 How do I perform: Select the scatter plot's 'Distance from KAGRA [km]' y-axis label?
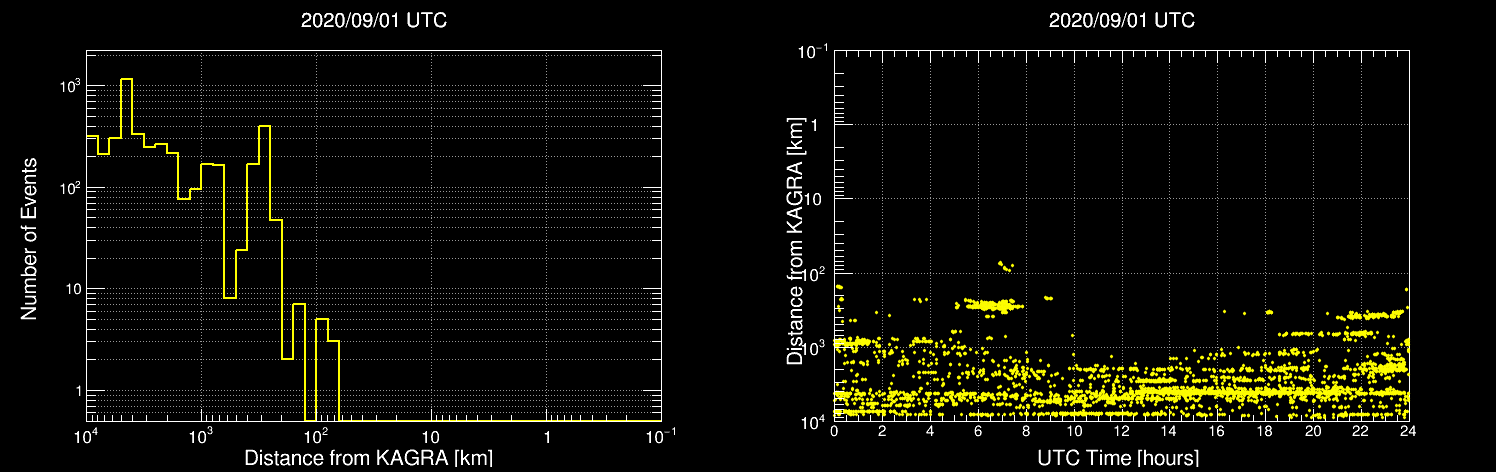click(x=795, y=242)
